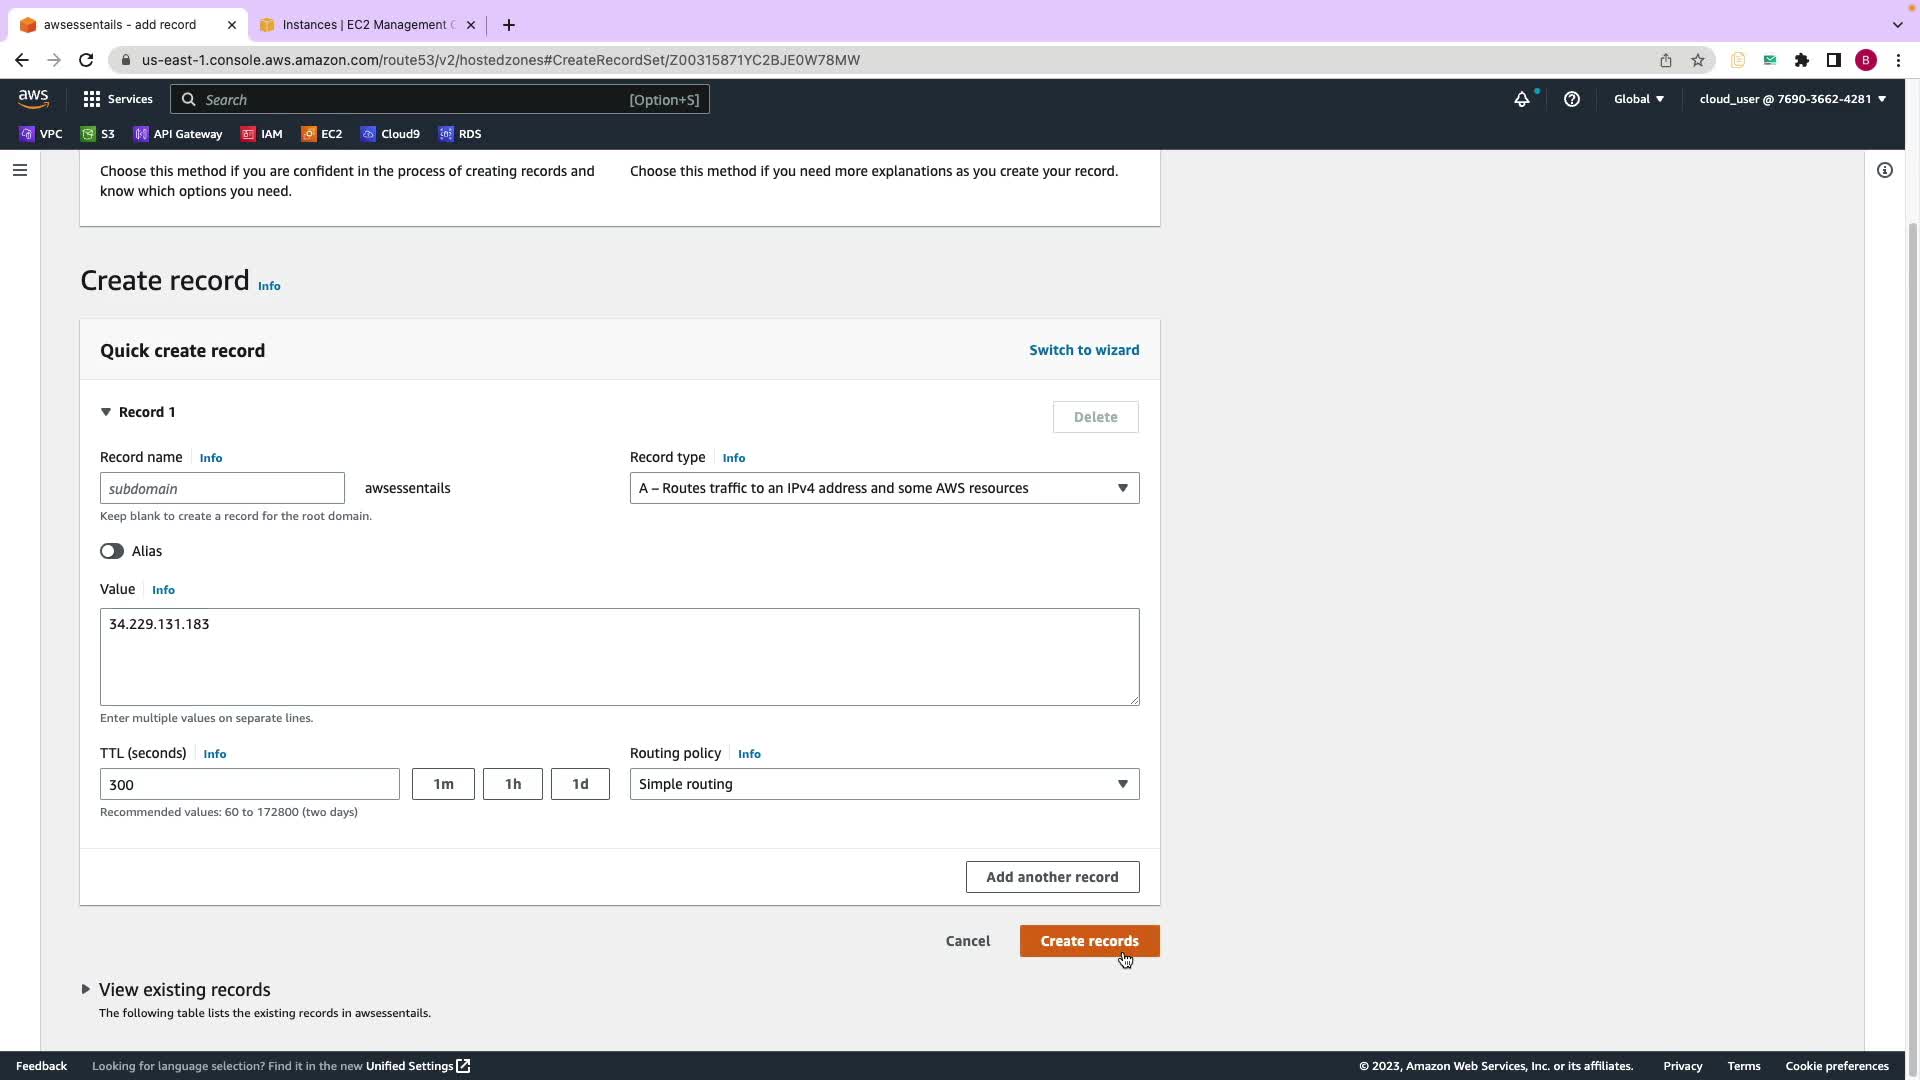Open the Services grid menu

tap(118, 99)
